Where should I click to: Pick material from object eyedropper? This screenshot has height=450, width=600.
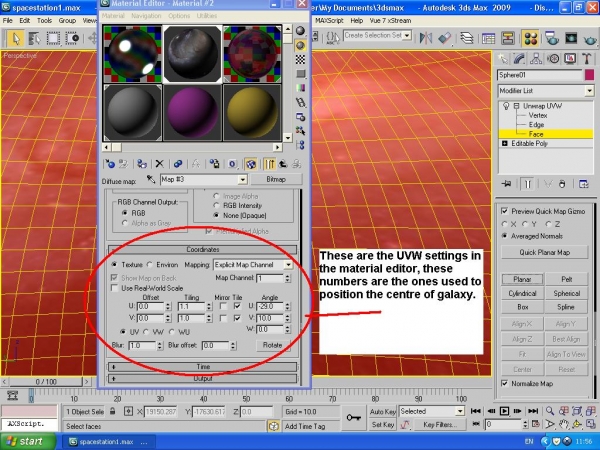tap(150, 179)
